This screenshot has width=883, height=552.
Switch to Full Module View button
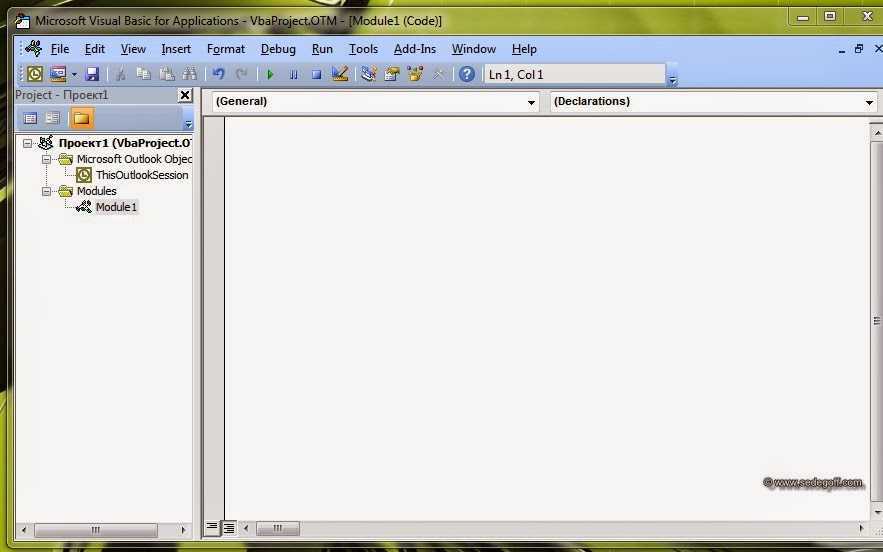[229, 527]
